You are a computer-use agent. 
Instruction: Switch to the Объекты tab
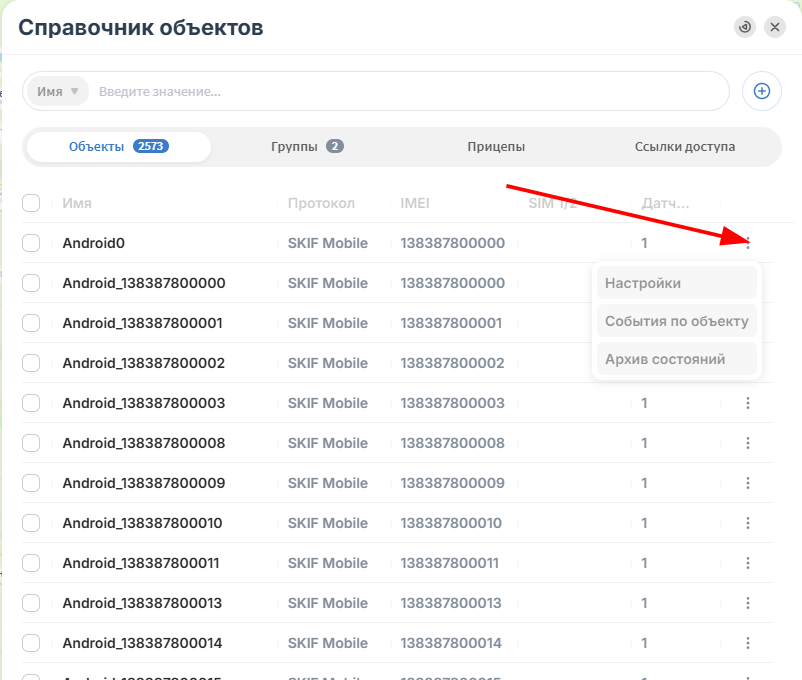tap(119, 147)
